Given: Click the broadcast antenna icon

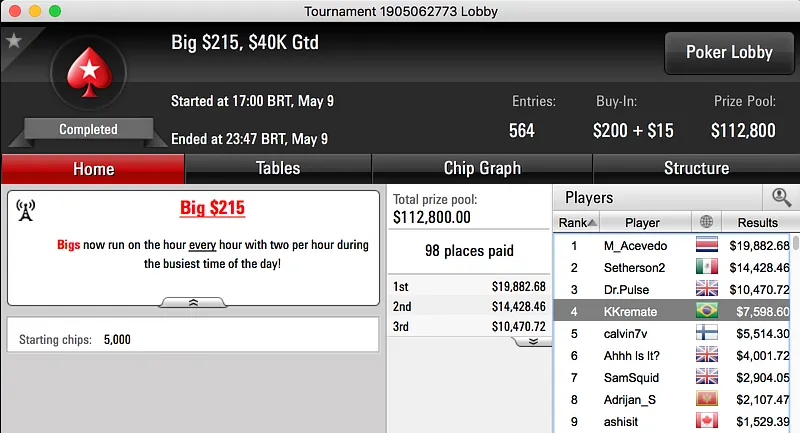Looking at the screenshot, I should pyautogui.click(x=26, y=210).
